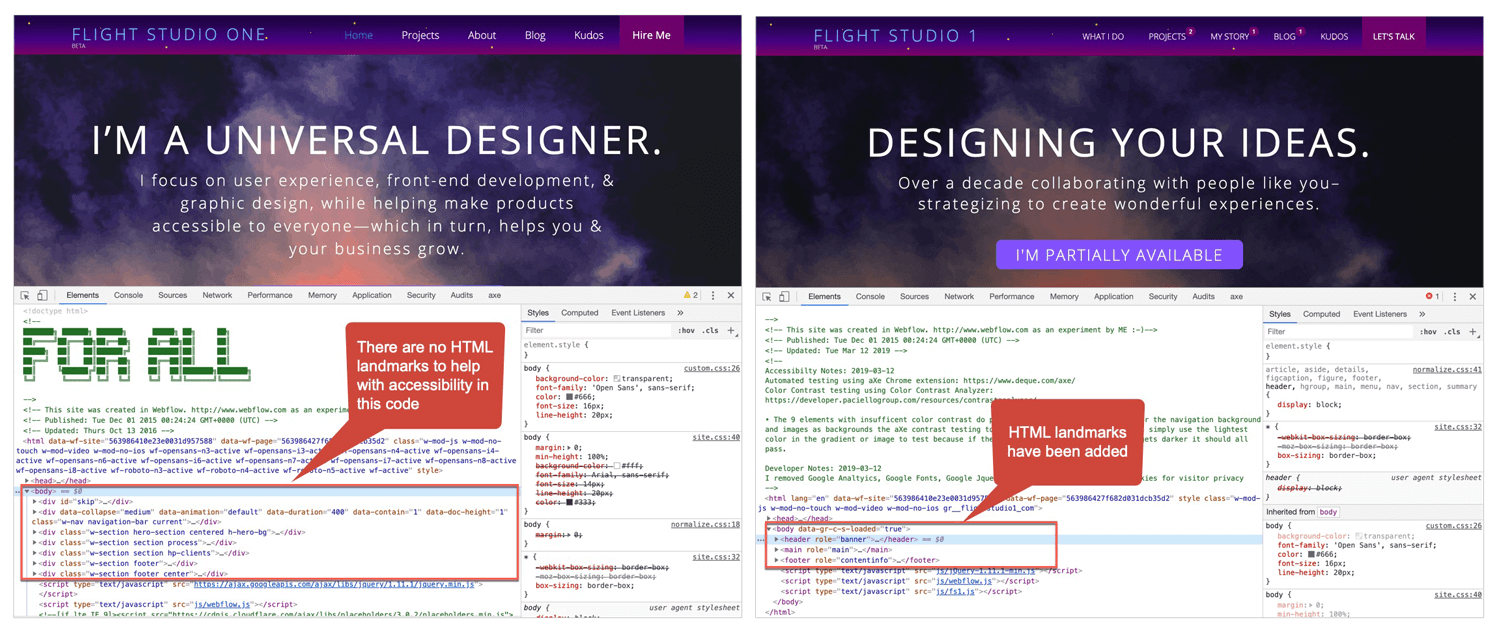Close the left DevTools panel
The image size is (1500, 636).
point(731,296)
